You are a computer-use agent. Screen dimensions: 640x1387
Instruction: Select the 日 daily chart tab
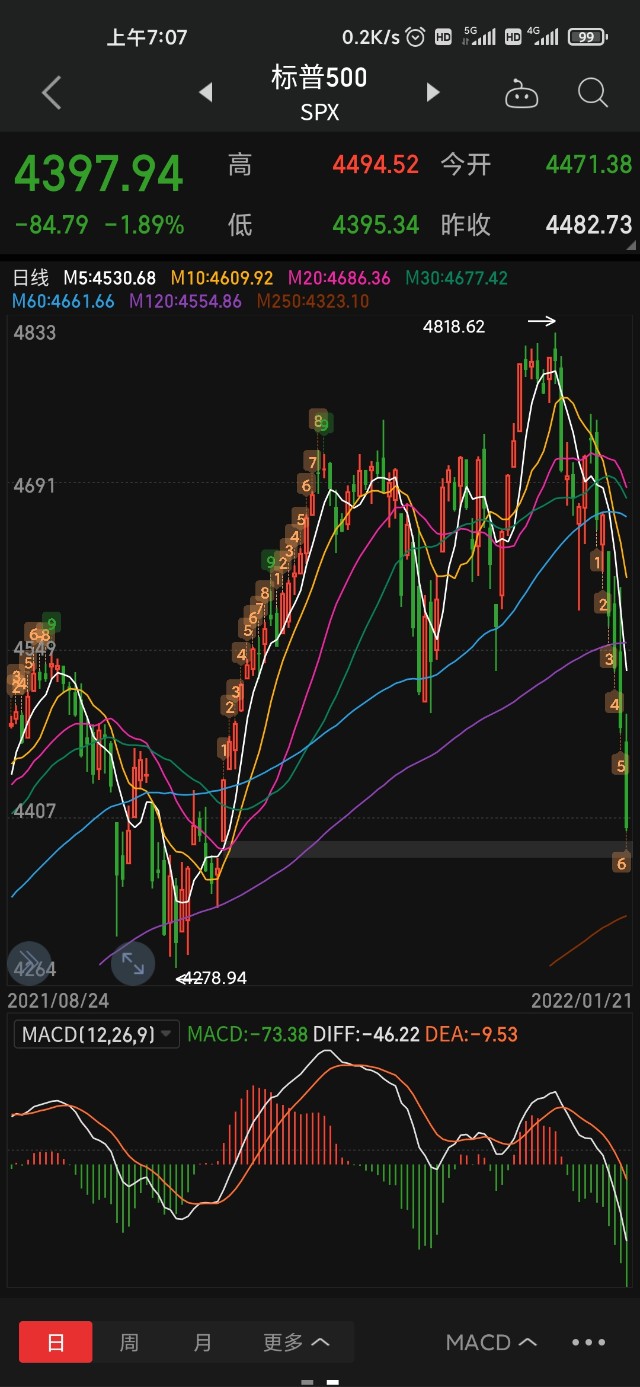(x=56, y=1342)
